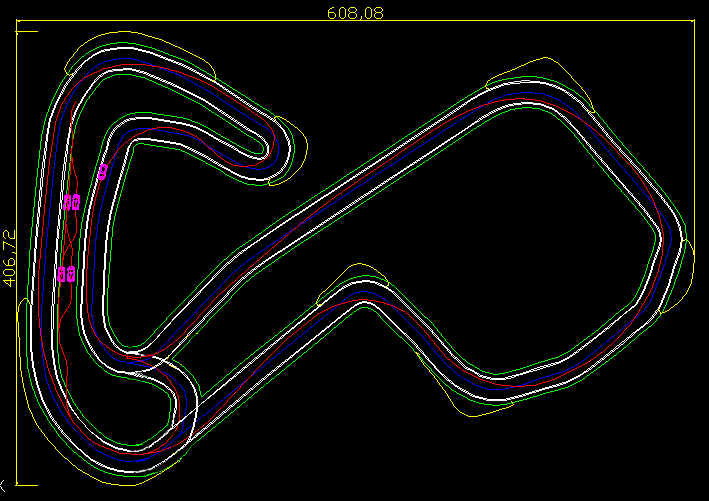Select the 406,72 vertical dimension text

[x=10, y=257]
